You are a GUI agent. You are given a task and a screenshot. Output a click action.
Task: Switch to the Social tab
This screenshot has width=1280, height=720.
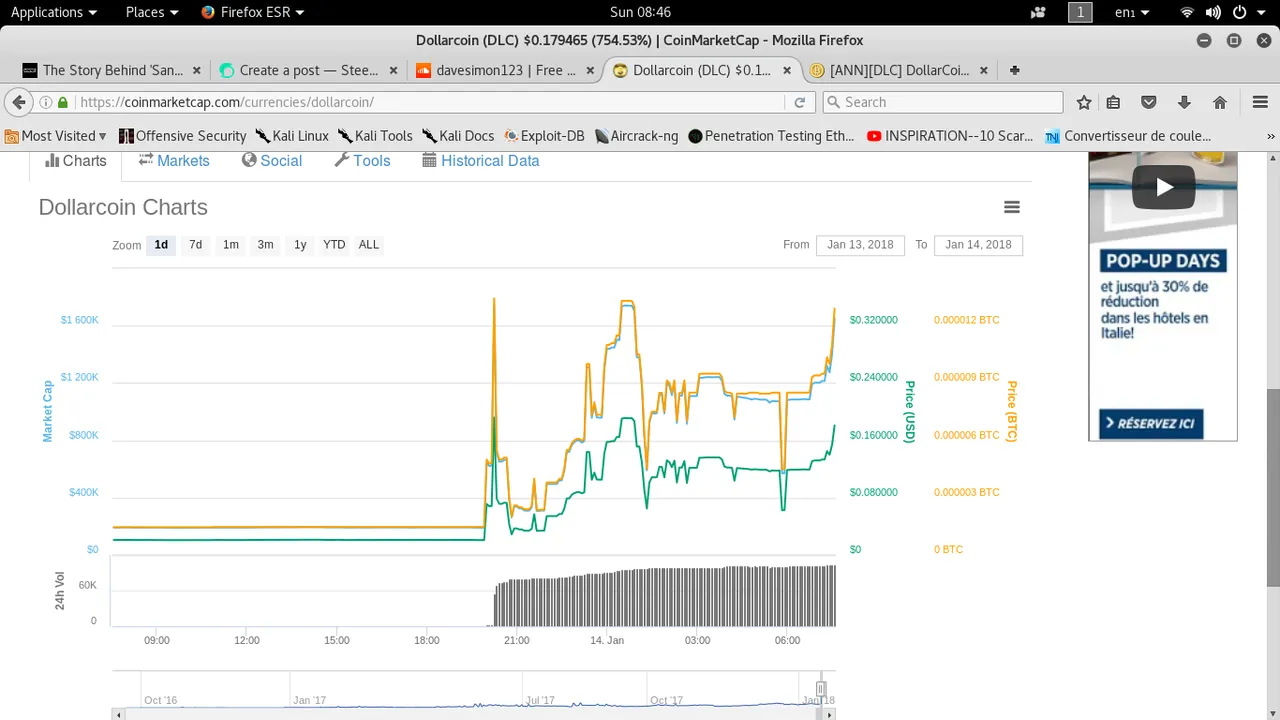pos(271,161)
